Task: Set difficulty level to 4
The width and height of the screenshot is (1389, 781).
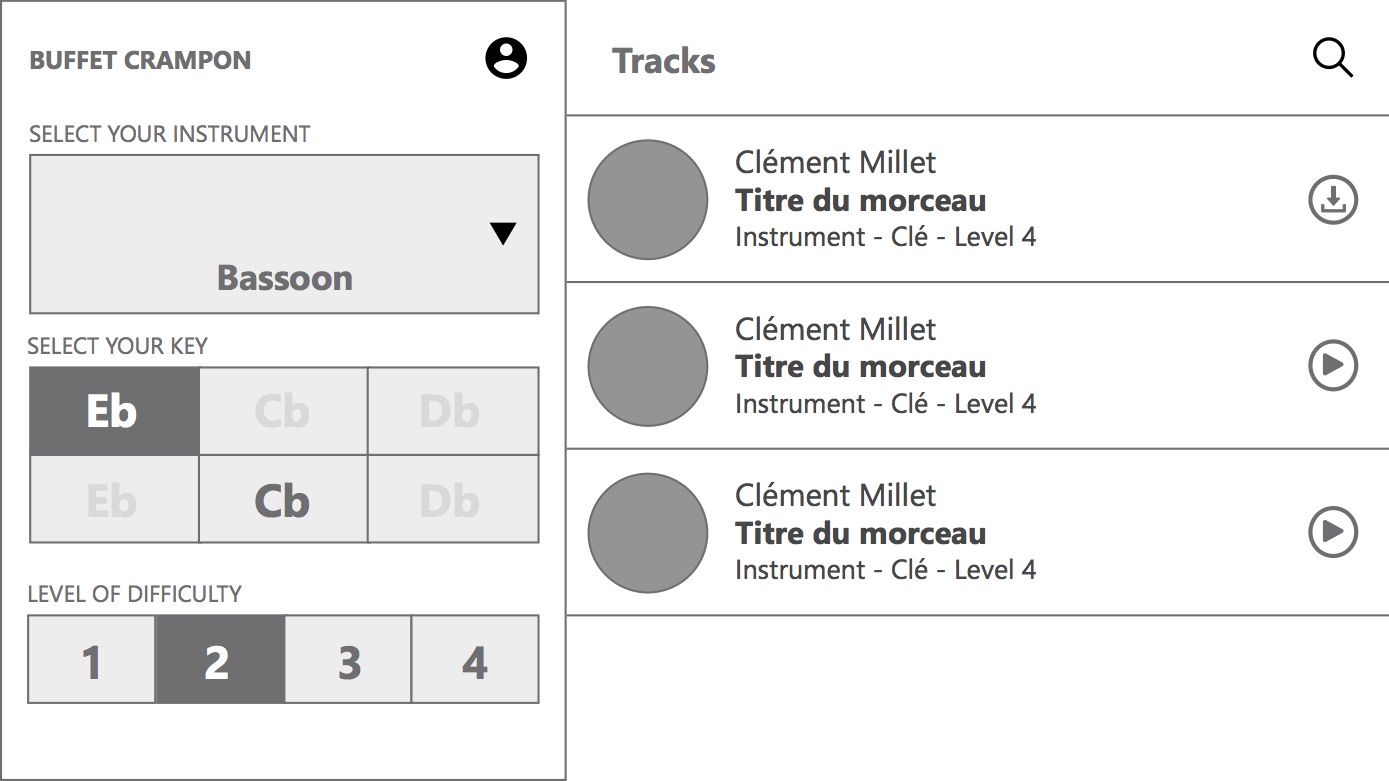Action: [475, 660]
